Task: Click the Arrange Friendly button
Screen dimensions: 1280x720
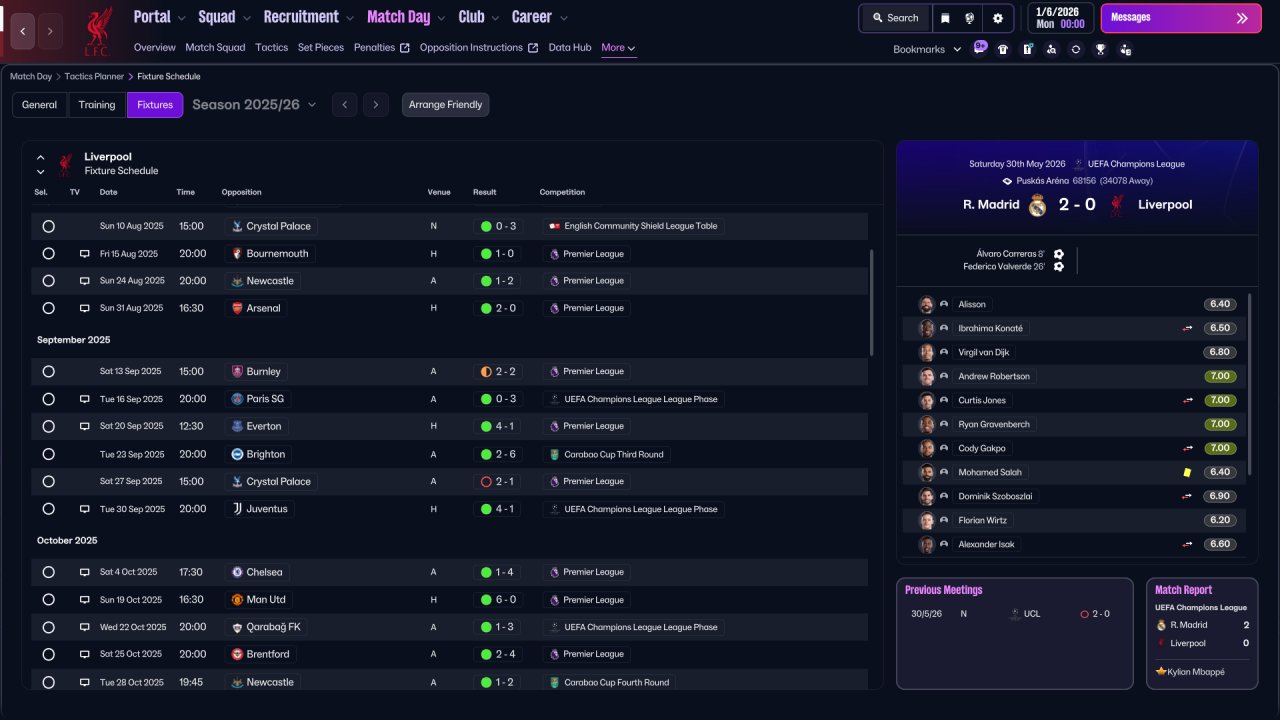Action: click(446, 105)
